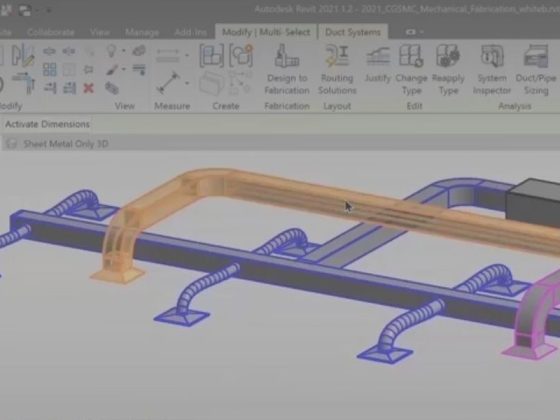Click the view icon beside Sheet Metal Only 3D
560x420 pixels.
12,144
